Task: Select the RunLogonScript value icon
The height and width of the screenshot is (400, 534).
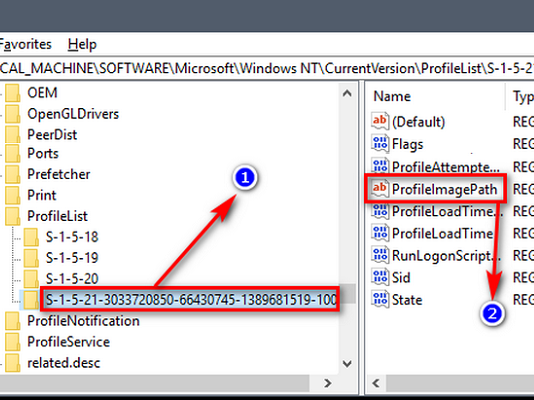Action: (380, 255)
